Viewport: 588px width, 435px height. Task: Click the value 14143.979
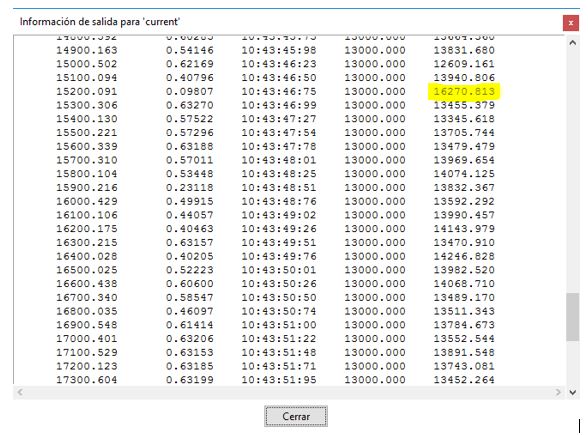(464, 229)
